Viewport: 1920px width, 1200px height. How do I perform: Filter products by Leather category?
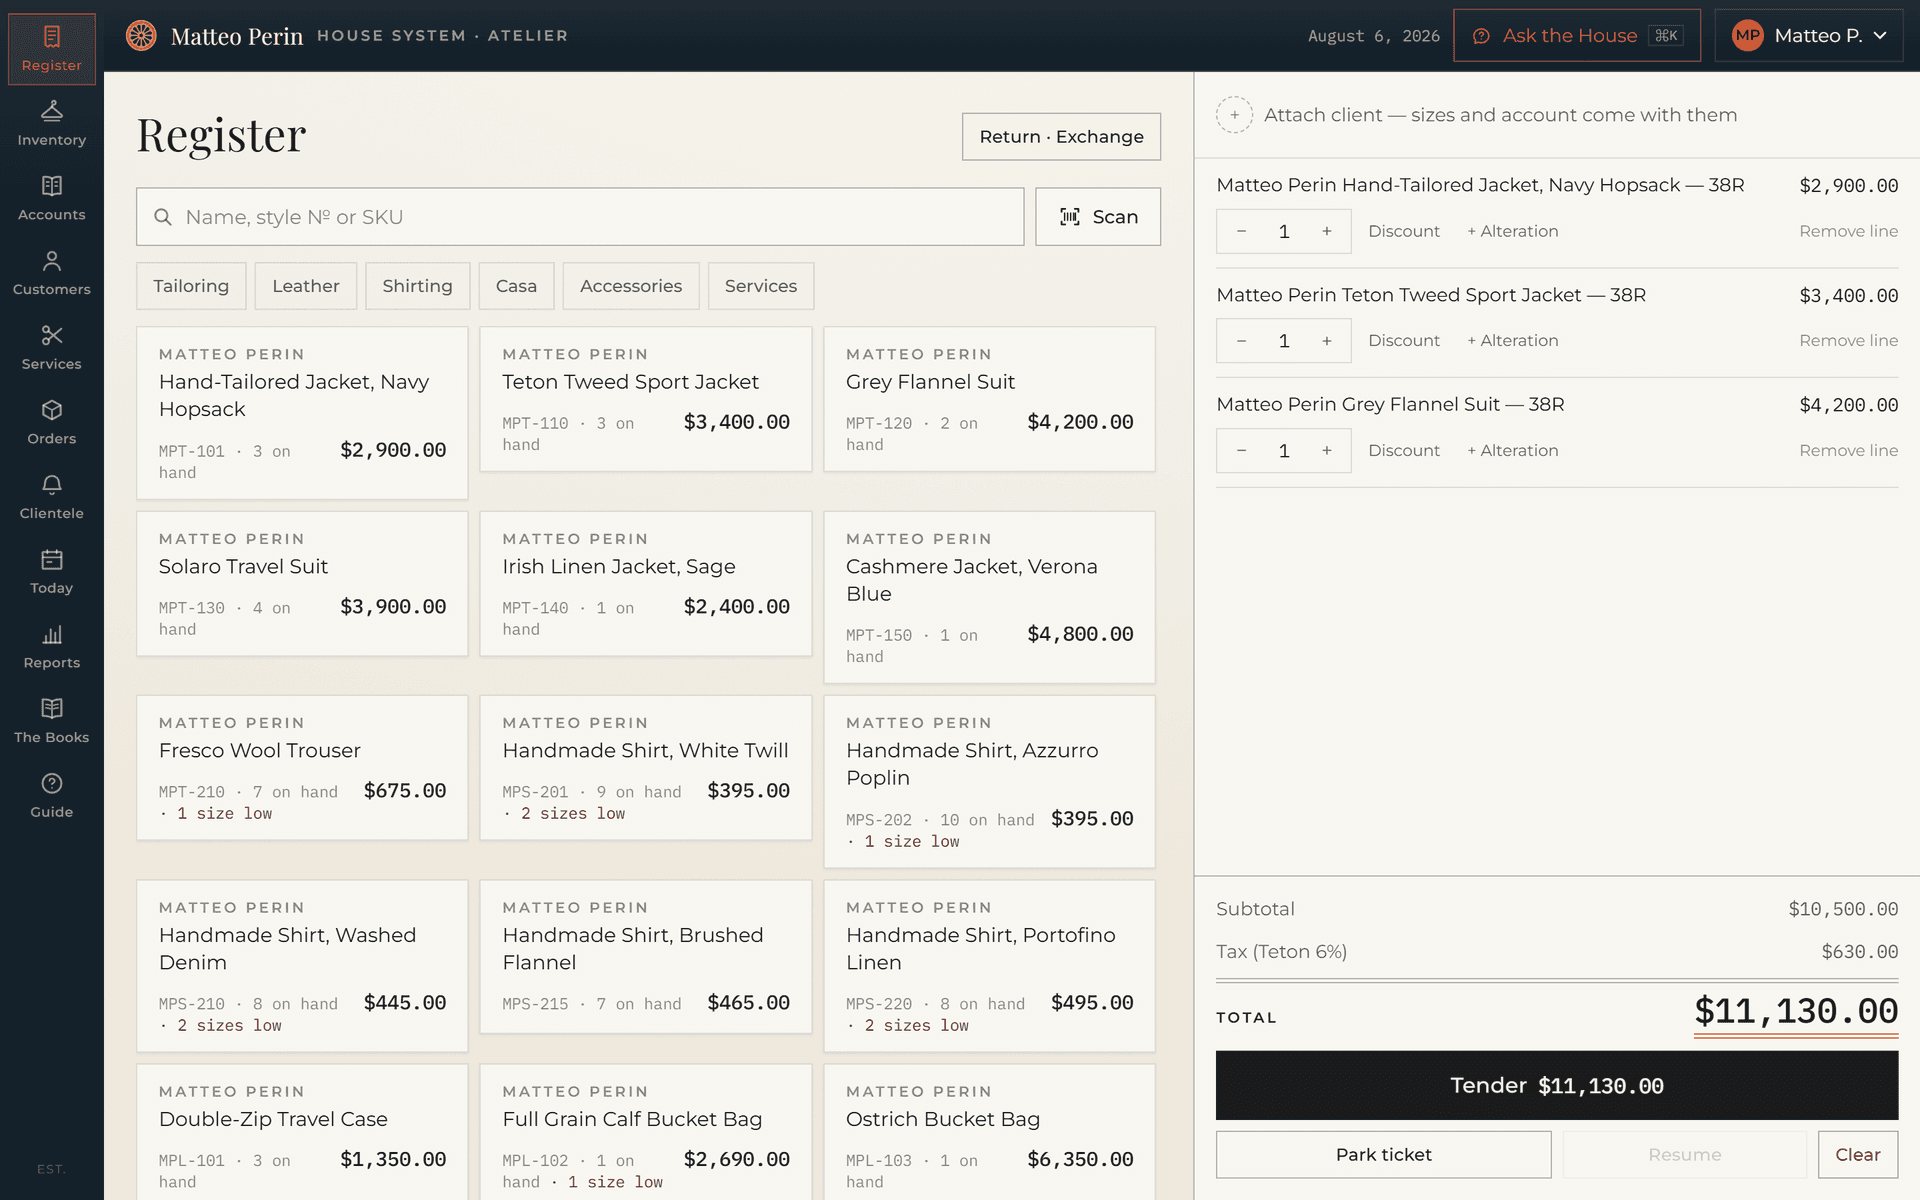click(306, 286)
